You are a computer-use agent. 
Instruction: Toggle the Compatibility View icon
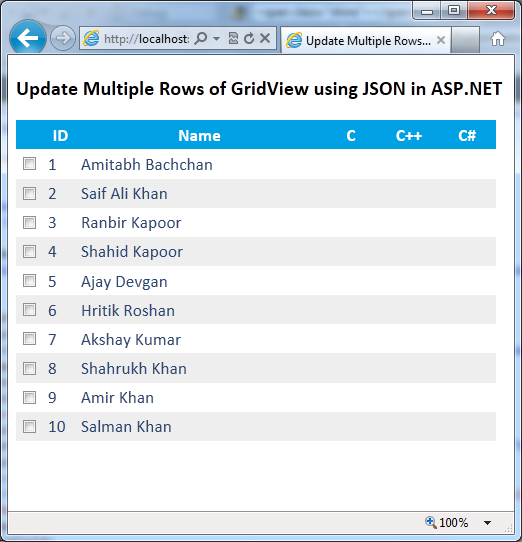coord(233,38)
